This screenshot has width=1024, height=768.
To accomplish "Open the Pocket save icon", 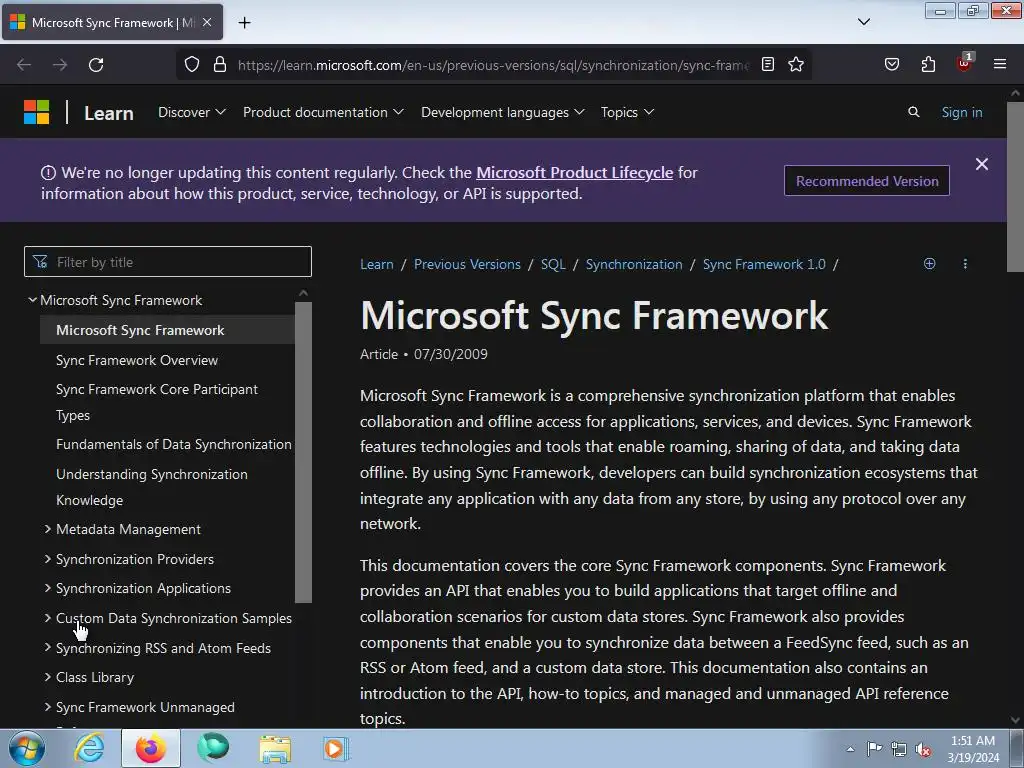I will (892, 65).
